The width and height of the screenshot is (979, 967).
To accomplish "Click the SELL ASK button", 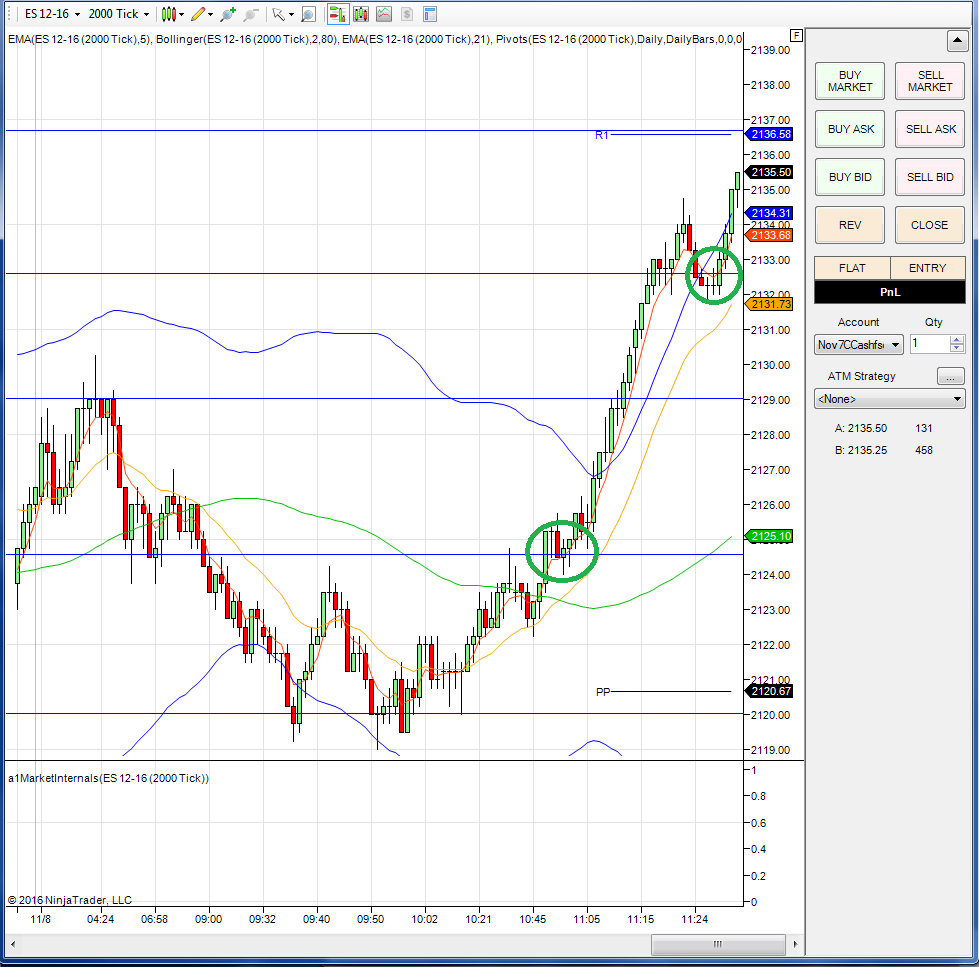I will [930, 129].
